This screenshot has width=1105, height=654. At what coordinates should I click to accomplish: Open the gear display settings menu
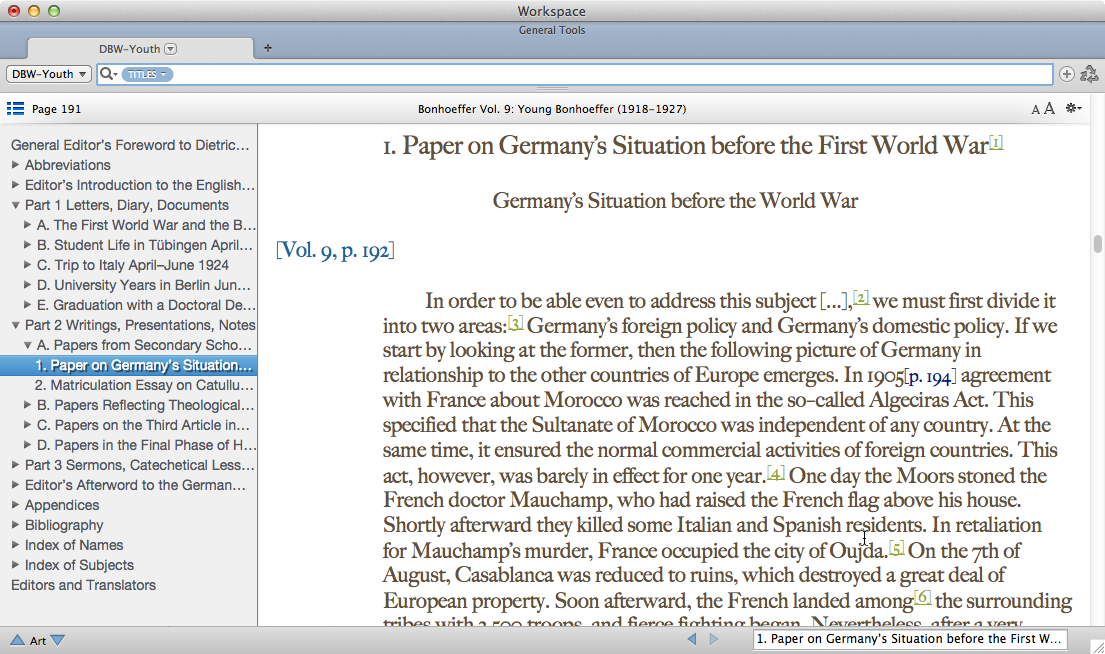(1073, 108)
